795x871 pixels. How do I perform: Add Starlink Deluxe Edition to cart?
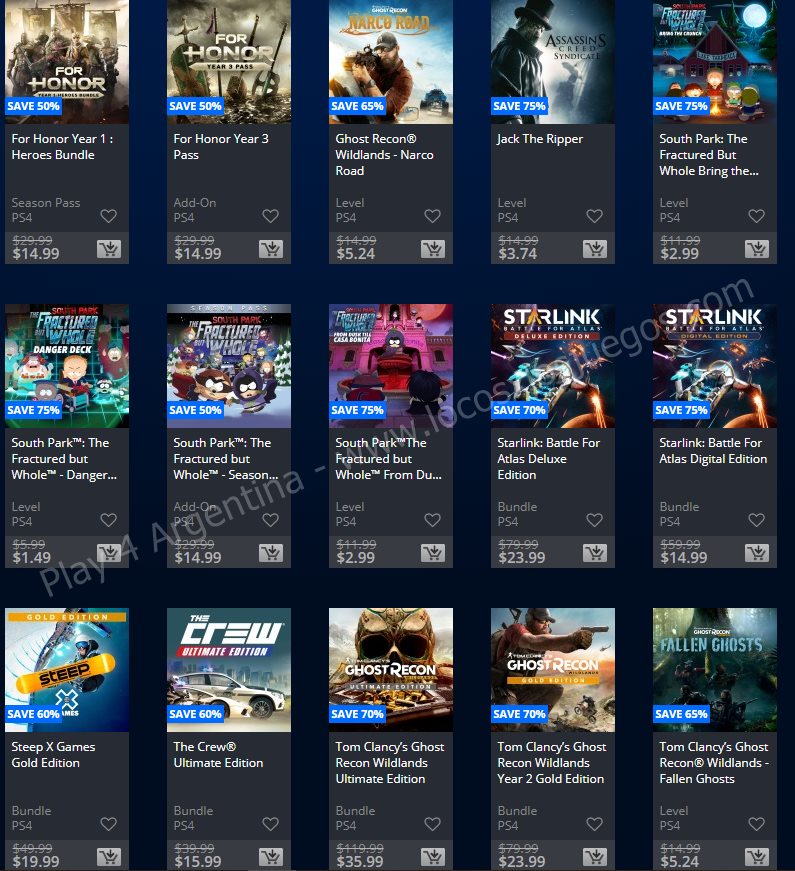(x=594, y=553)
